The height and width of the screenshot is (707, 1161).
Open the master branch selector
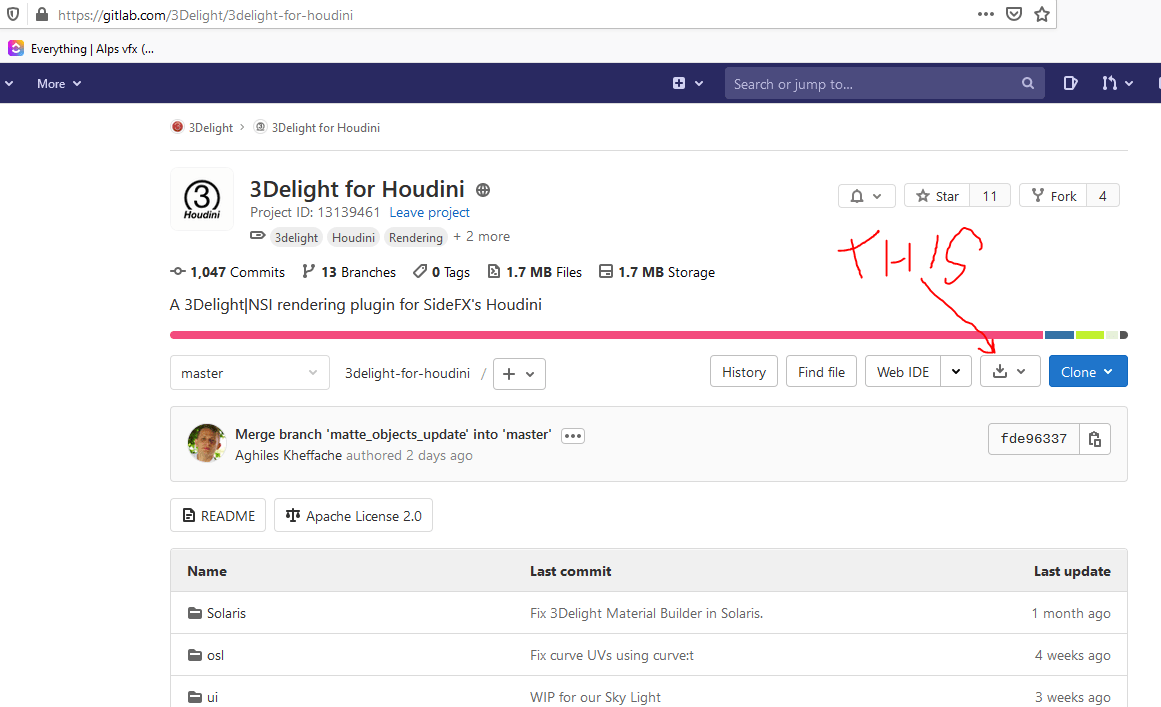(249, 373)
